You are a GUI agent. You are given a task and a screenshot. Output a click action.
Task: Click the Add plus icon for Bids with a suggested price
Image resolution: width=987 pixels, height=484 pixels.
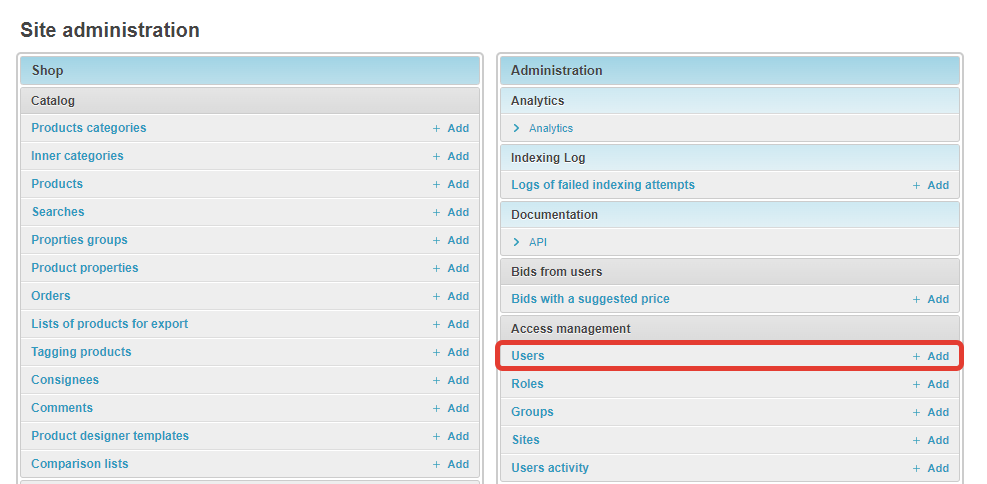coord(917,299)
